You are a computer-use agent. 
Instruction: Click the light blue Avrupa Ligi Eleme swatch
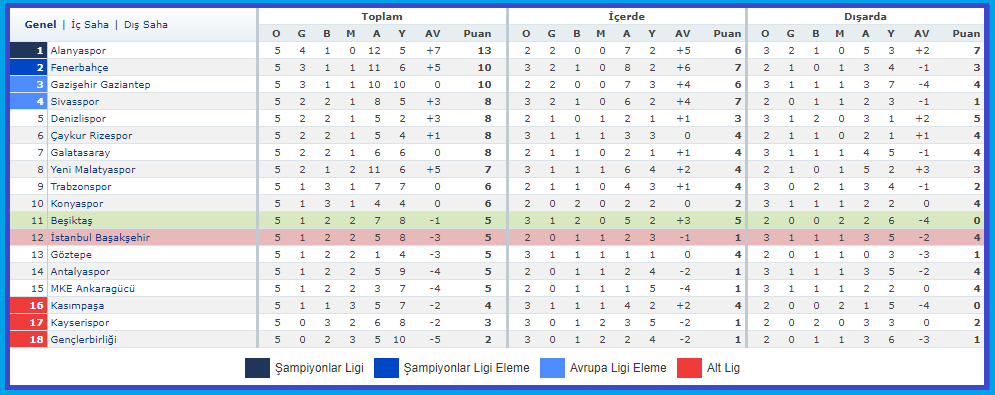coord(552,368)
